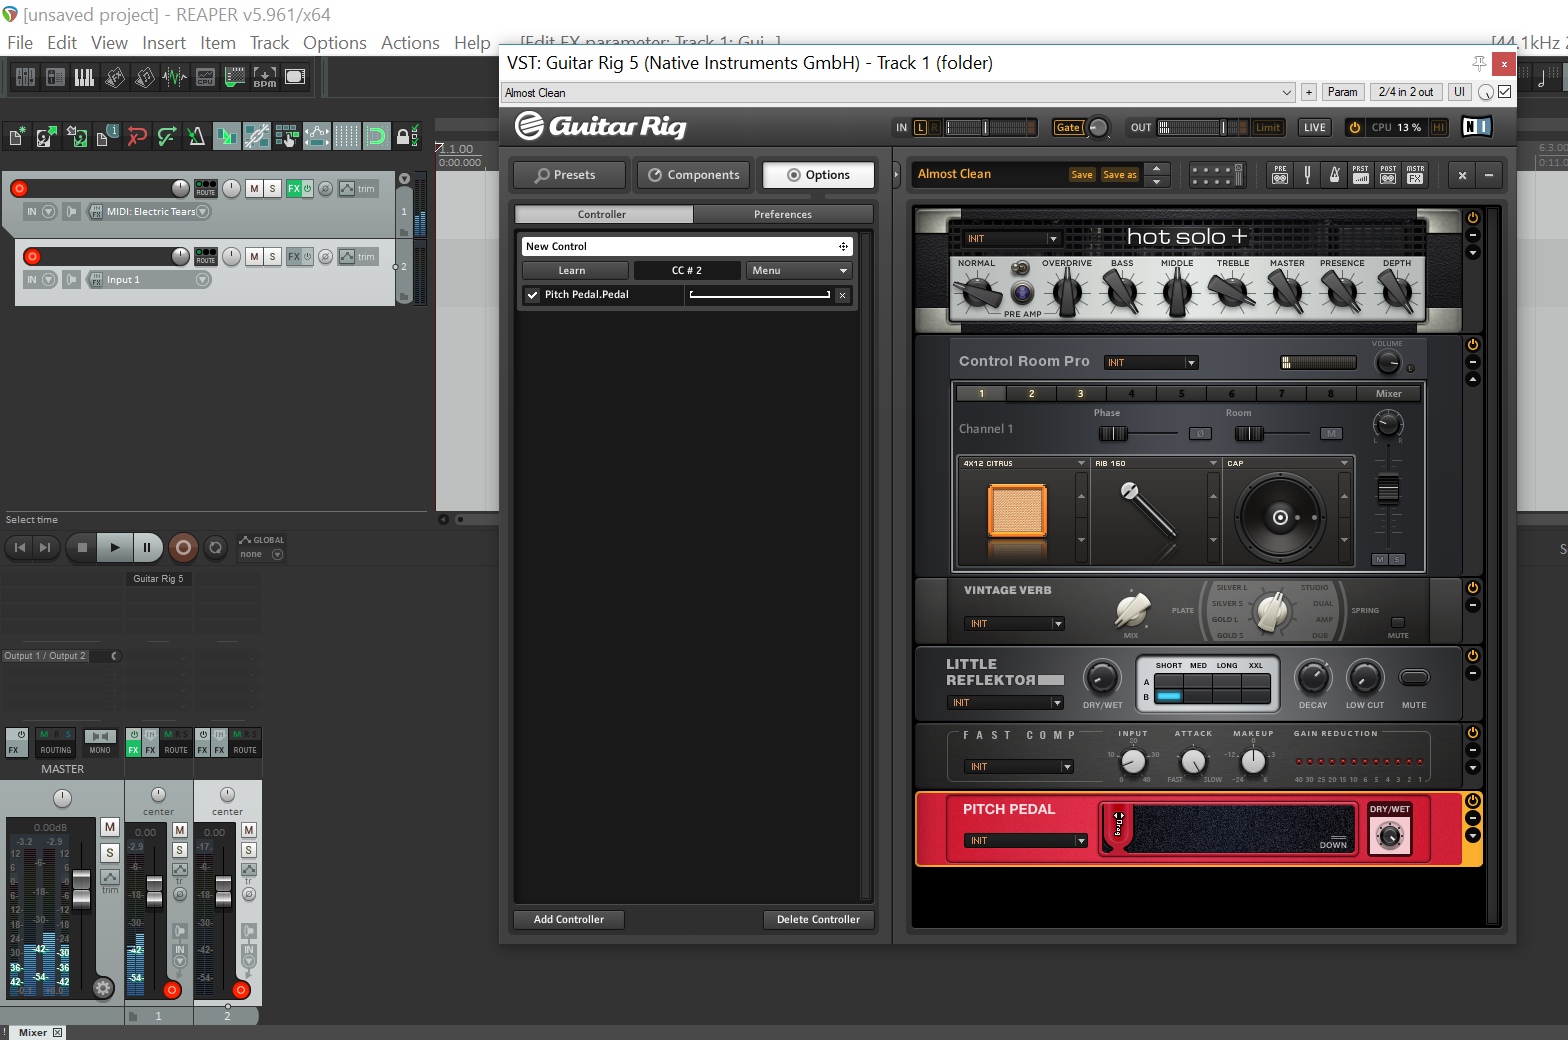Click the envelope trim icon on the Input 1 track
The width and height of the screenshot is (1568, 1040).
(347, 257)
